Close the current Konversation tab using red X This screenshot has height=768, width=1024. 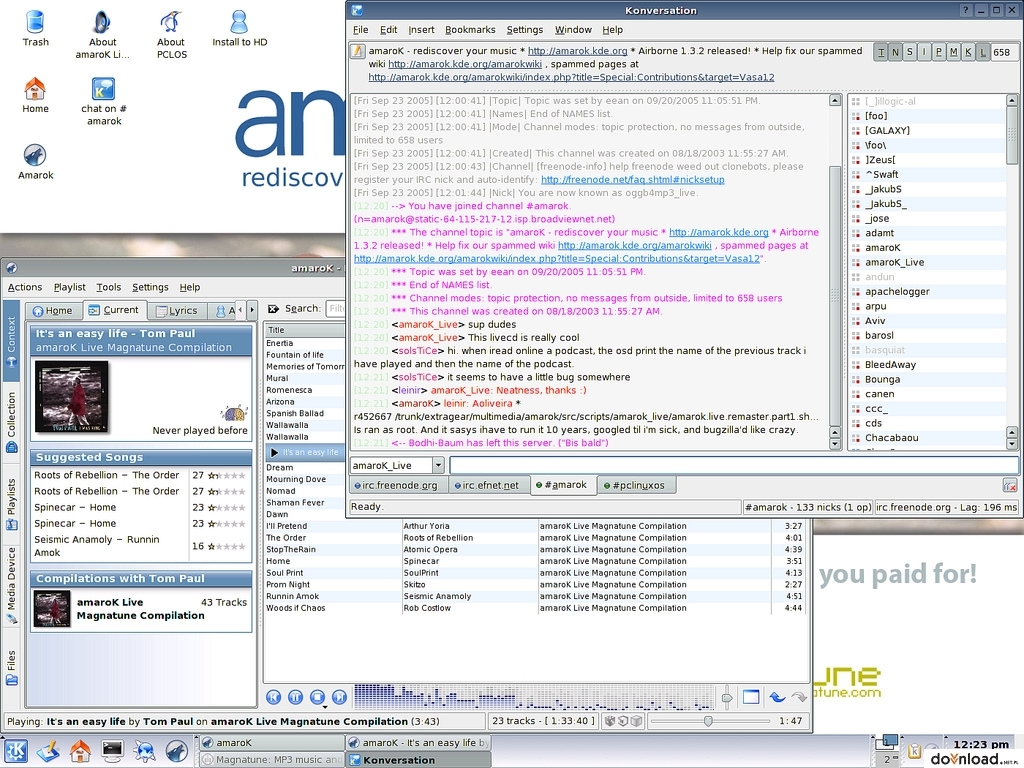coord(1010,486)
